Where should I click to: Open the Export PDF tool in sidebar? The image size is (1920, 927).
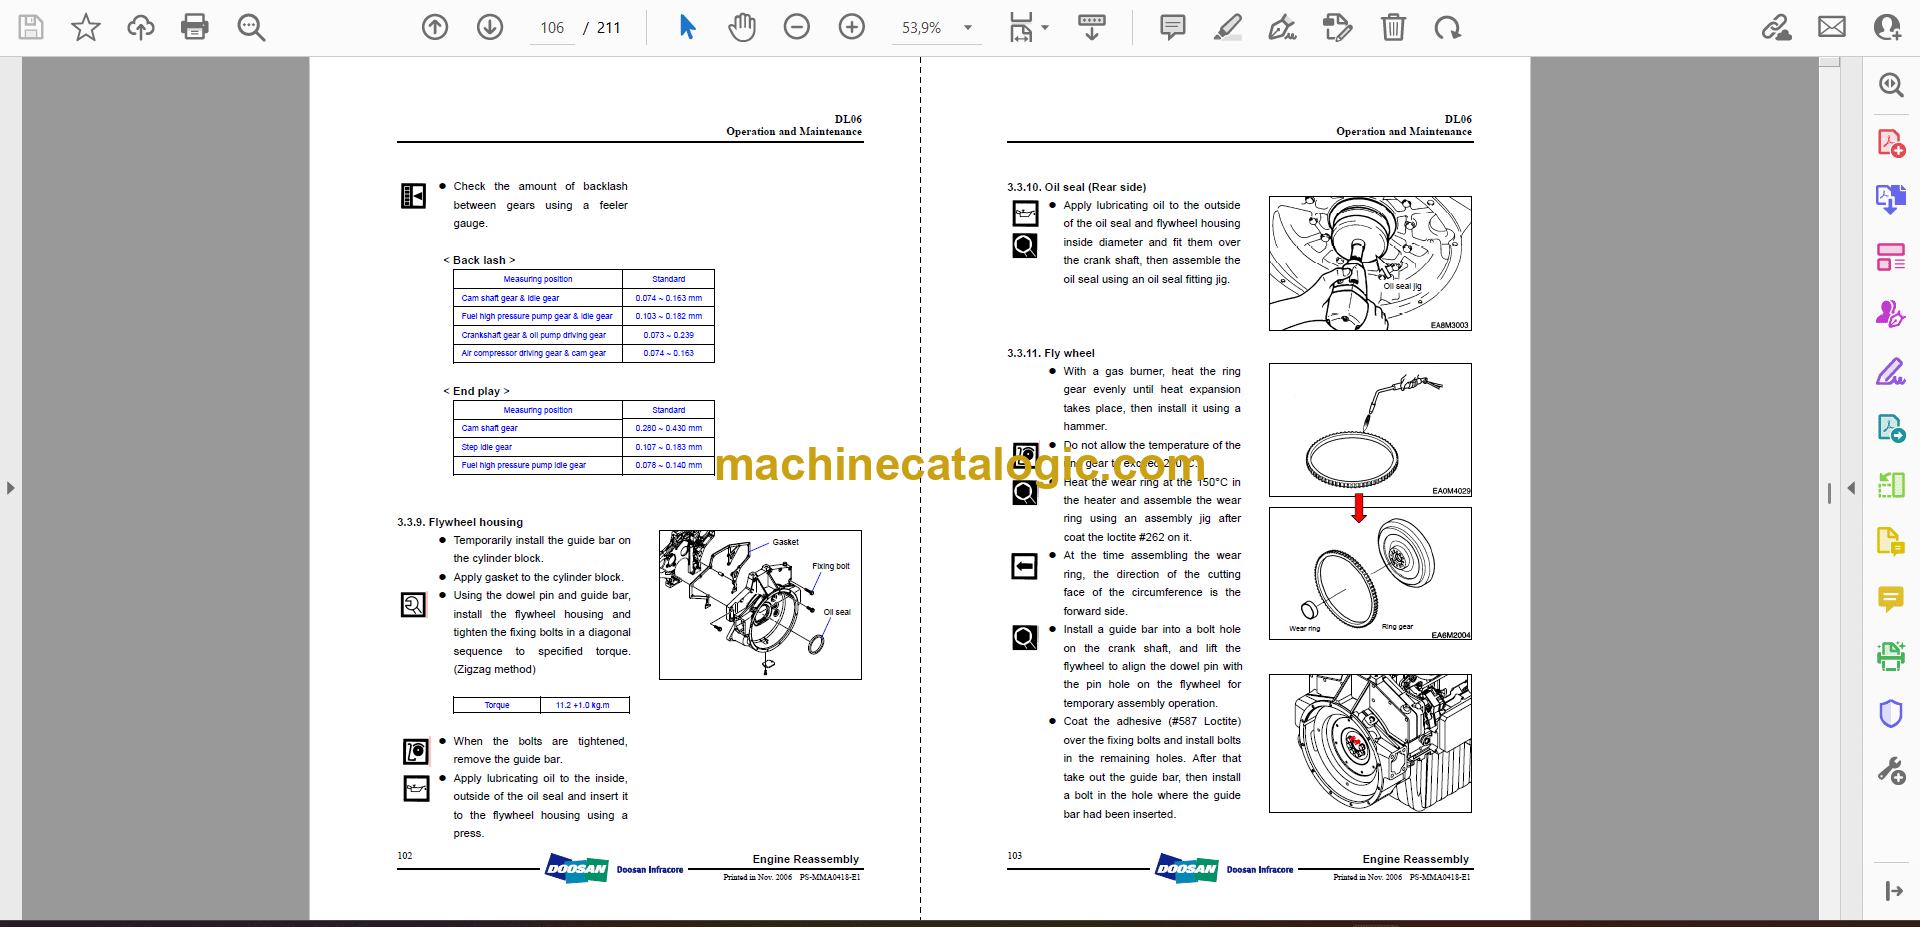pos(1891,199)
